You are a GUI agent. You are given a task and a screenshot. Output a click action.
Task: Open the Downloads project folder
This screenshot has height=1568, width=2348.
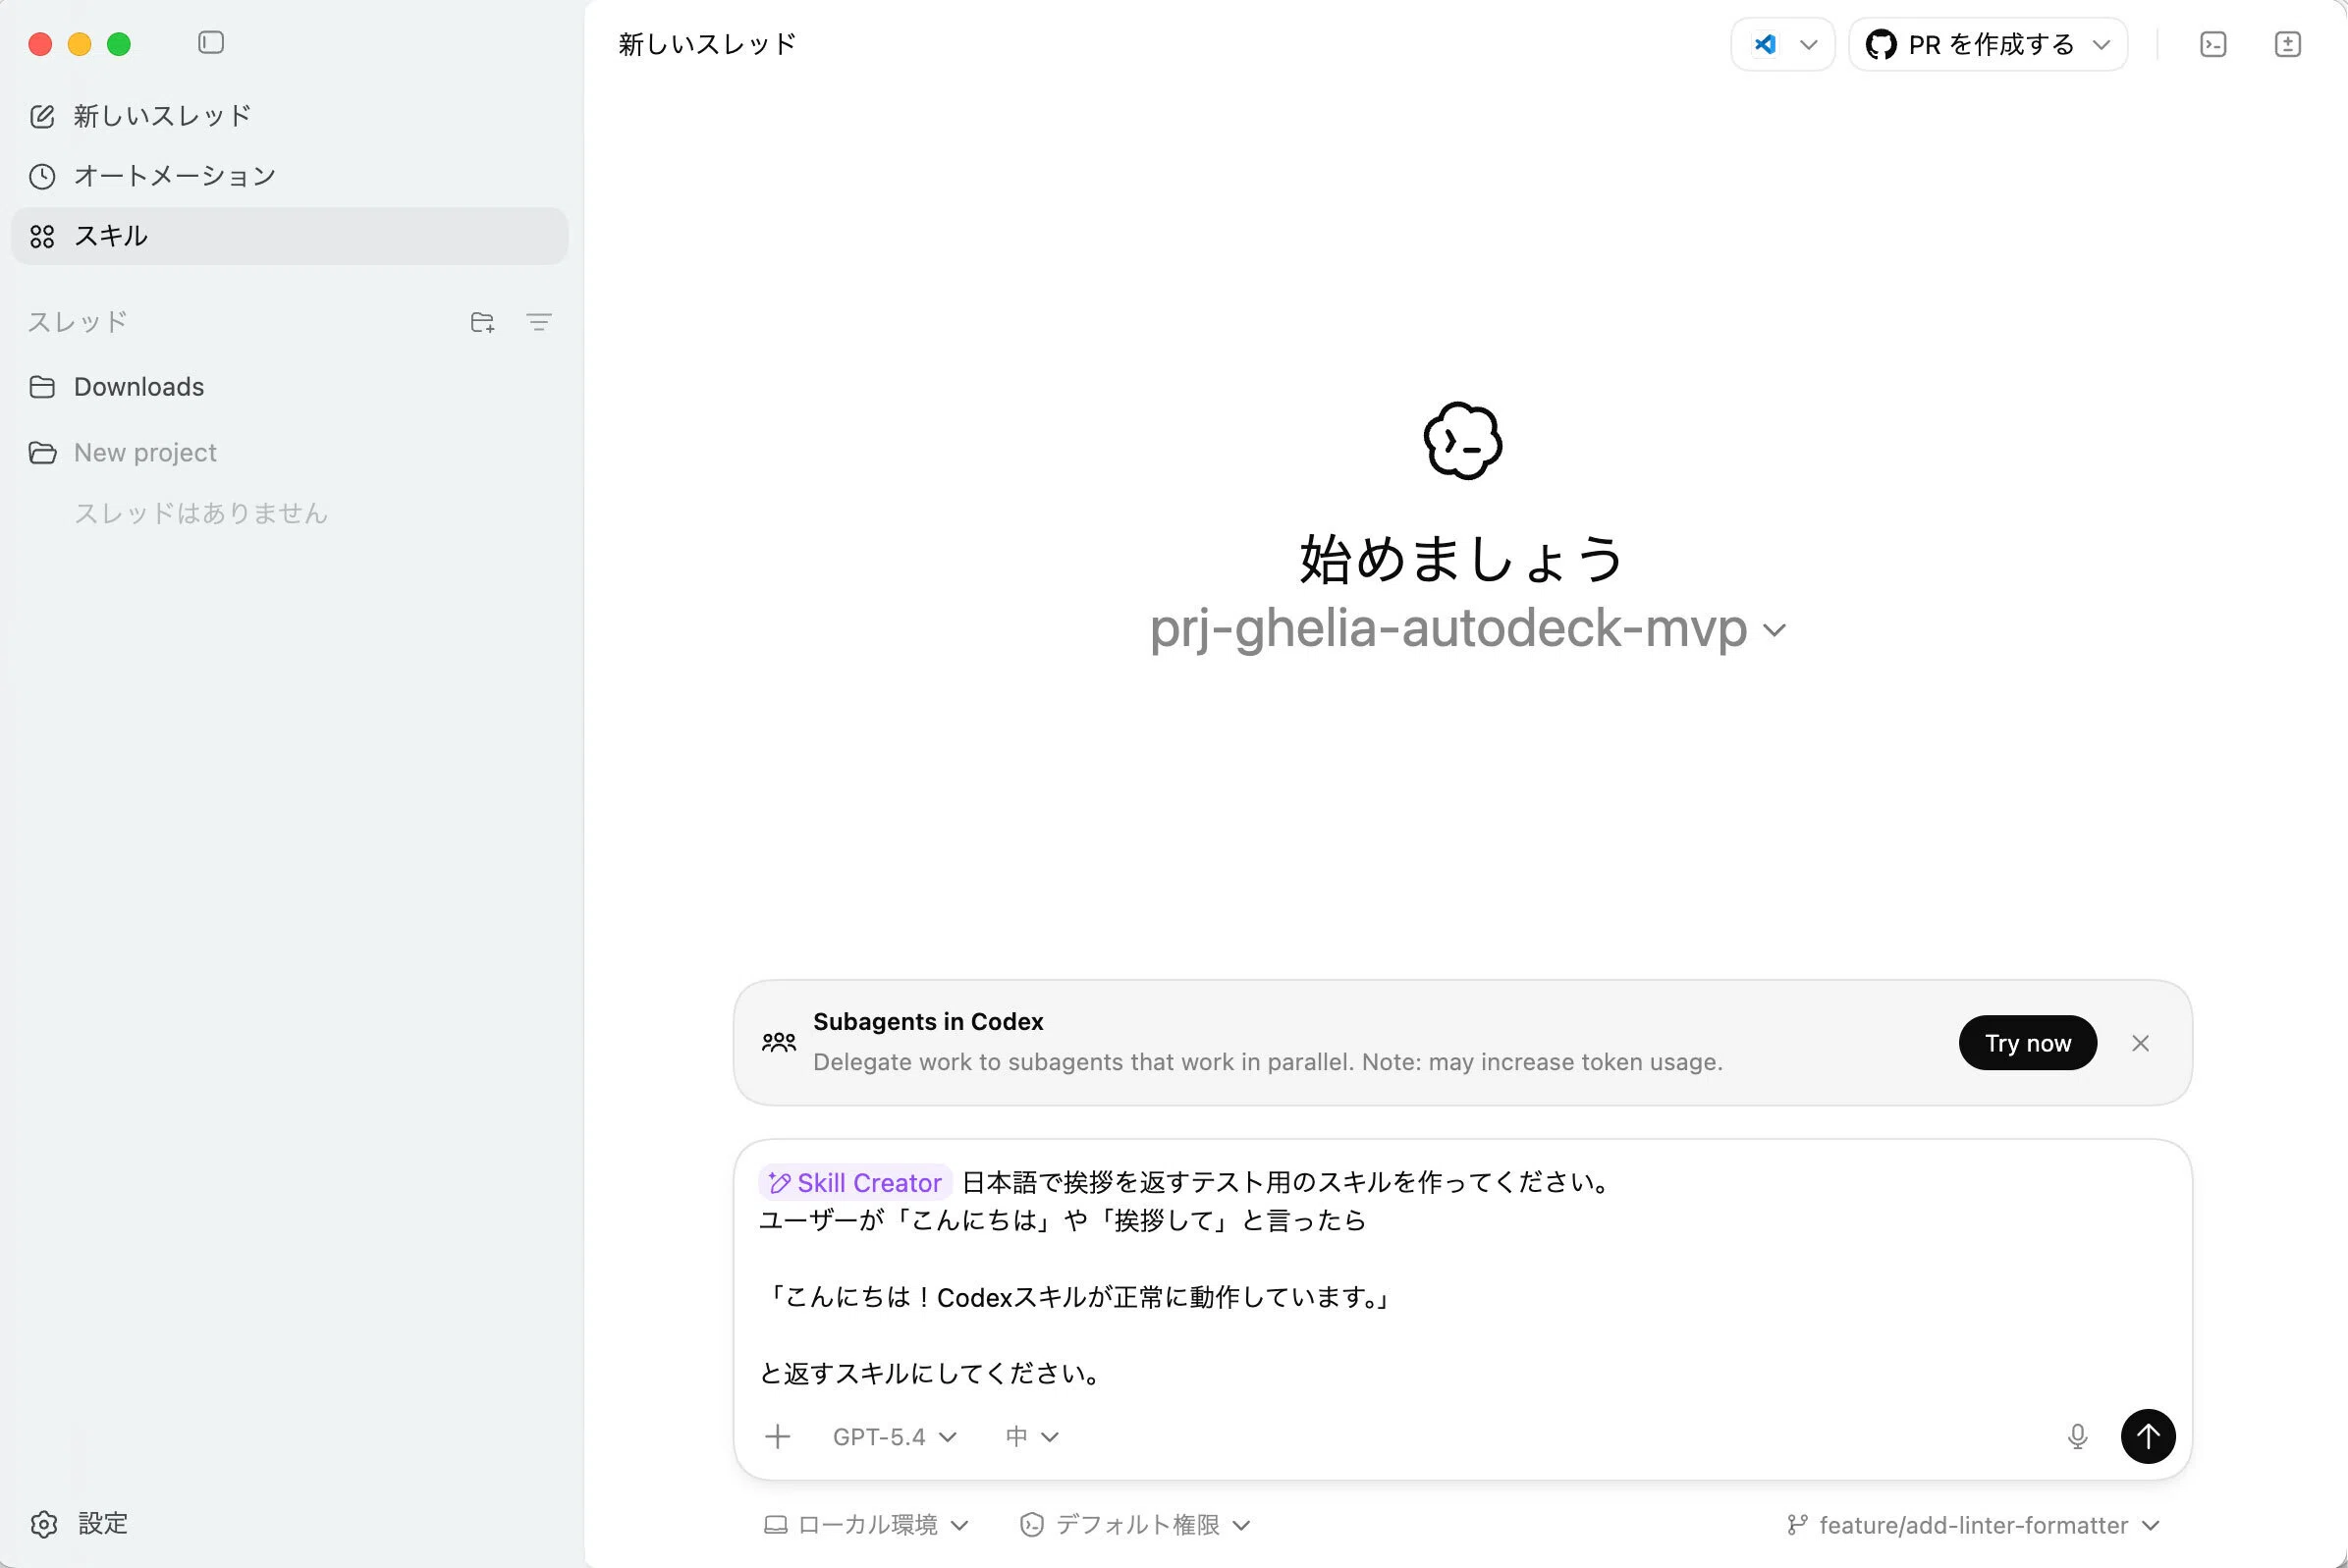(290, 387)
